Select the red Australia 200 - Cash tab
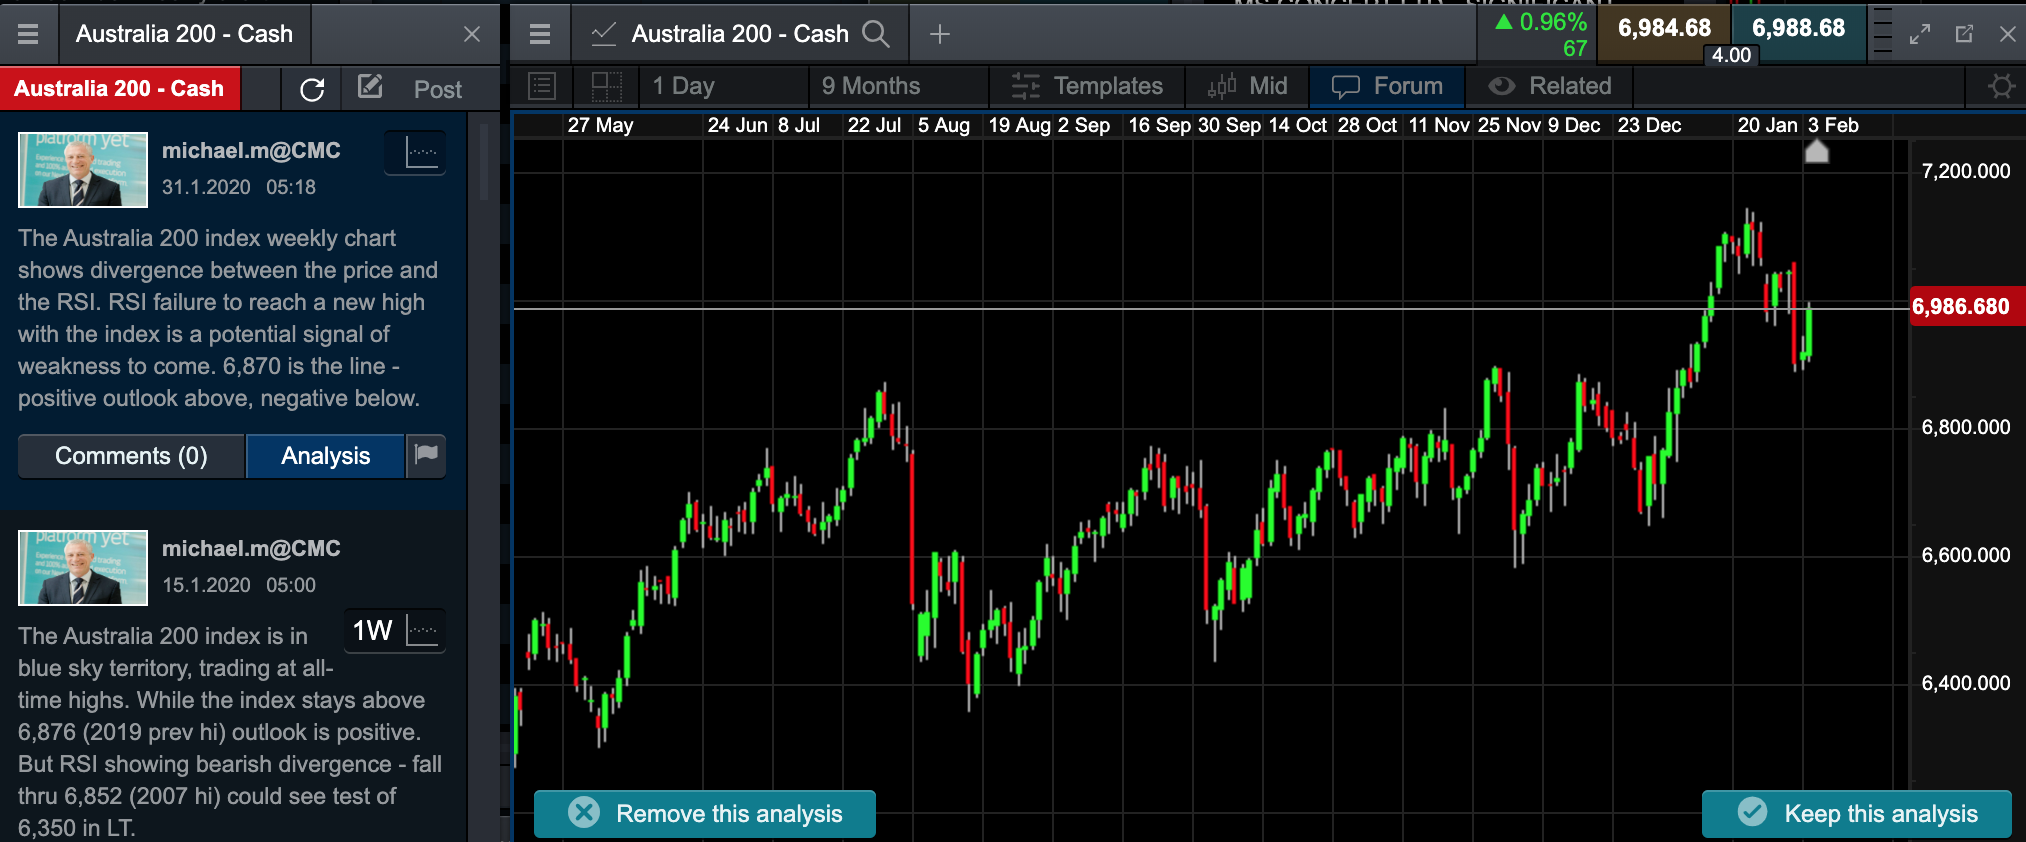The image size is (2026, 842). (x=119, y=89)
